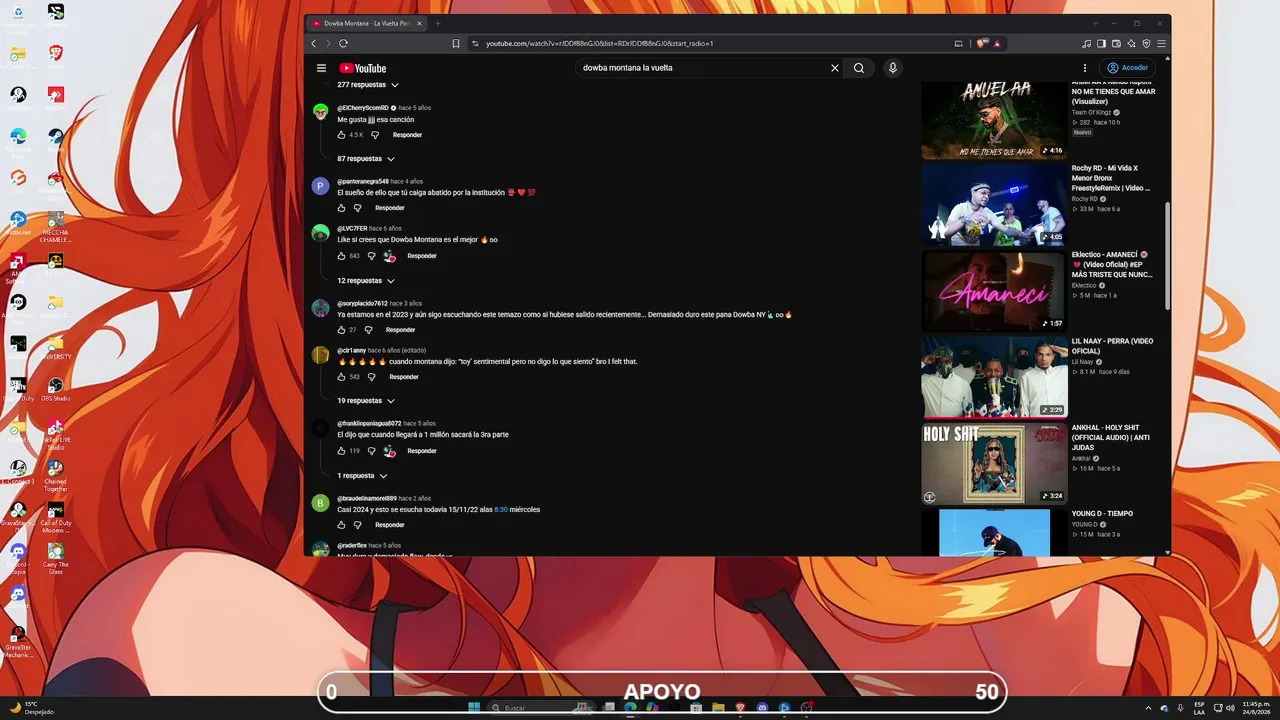Open the Rochy RD Mi Vida video thumbnail
The width and height of the screenshot is (1280, 720).
tap(994, 205)
